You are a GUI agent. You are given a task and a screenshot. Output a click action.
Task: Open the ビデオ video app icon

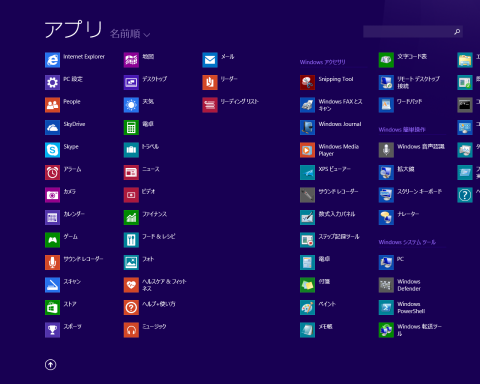pyautogui.click(x=131, y=195)
